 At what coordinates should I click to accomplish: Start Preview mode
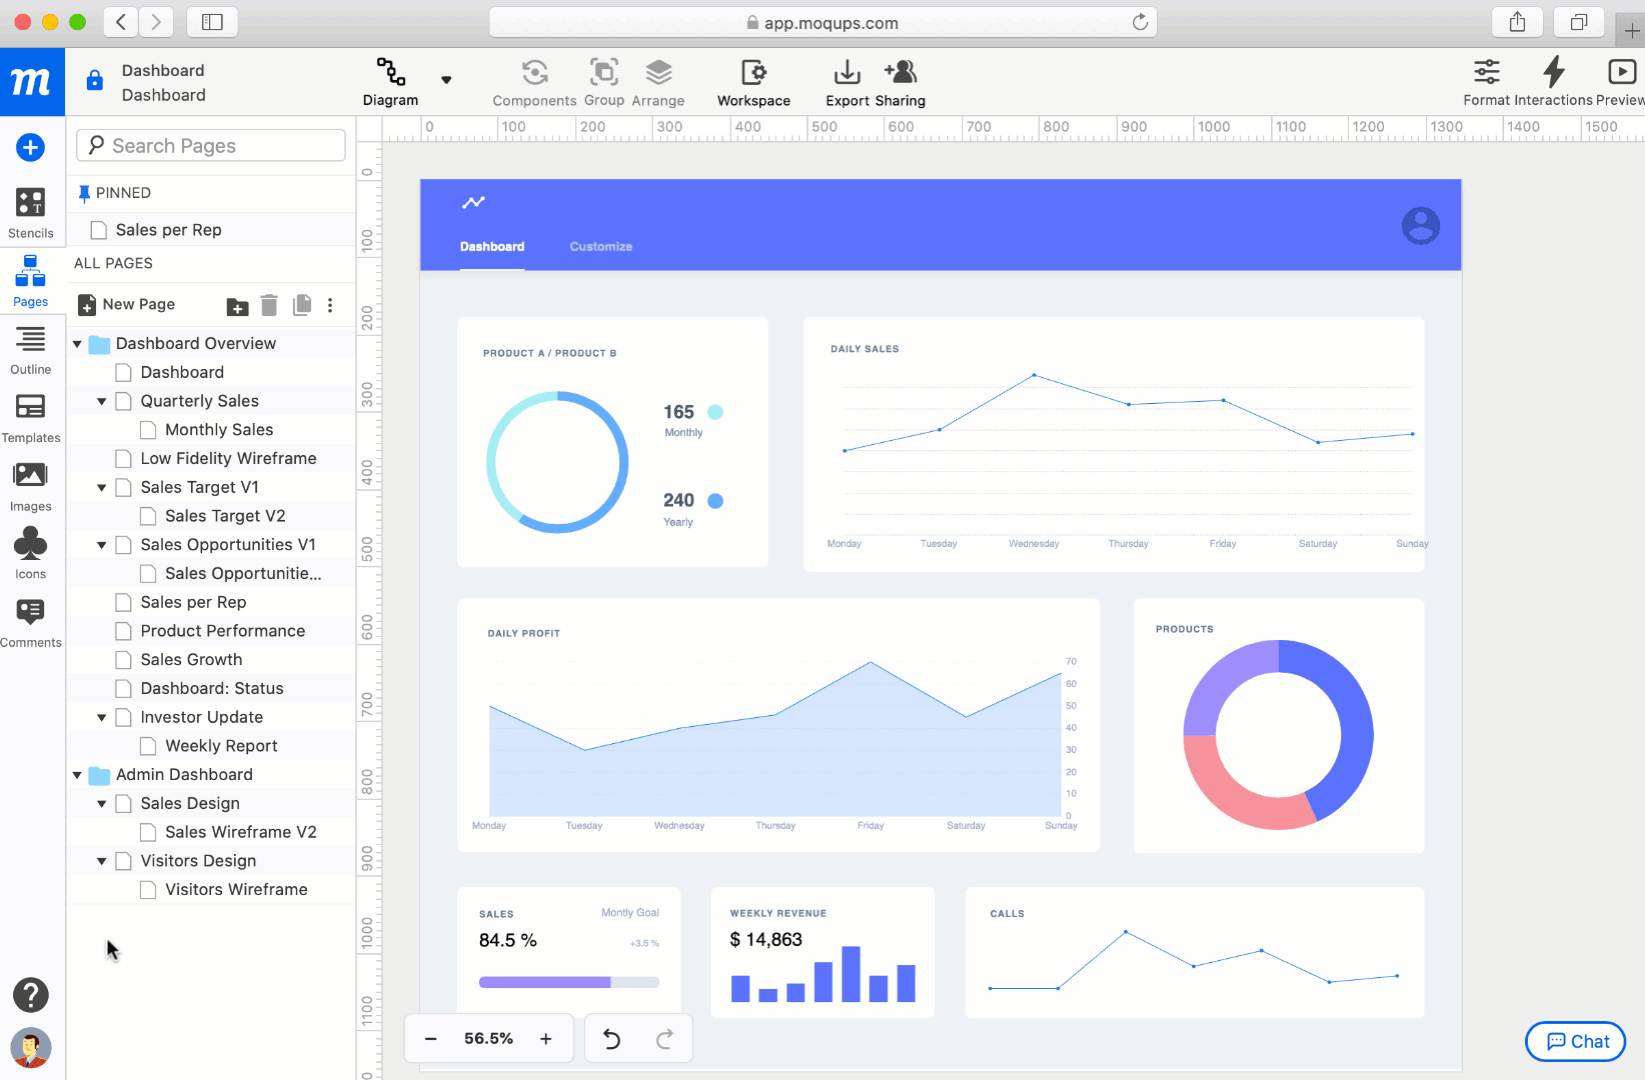tap(1622, 82)
